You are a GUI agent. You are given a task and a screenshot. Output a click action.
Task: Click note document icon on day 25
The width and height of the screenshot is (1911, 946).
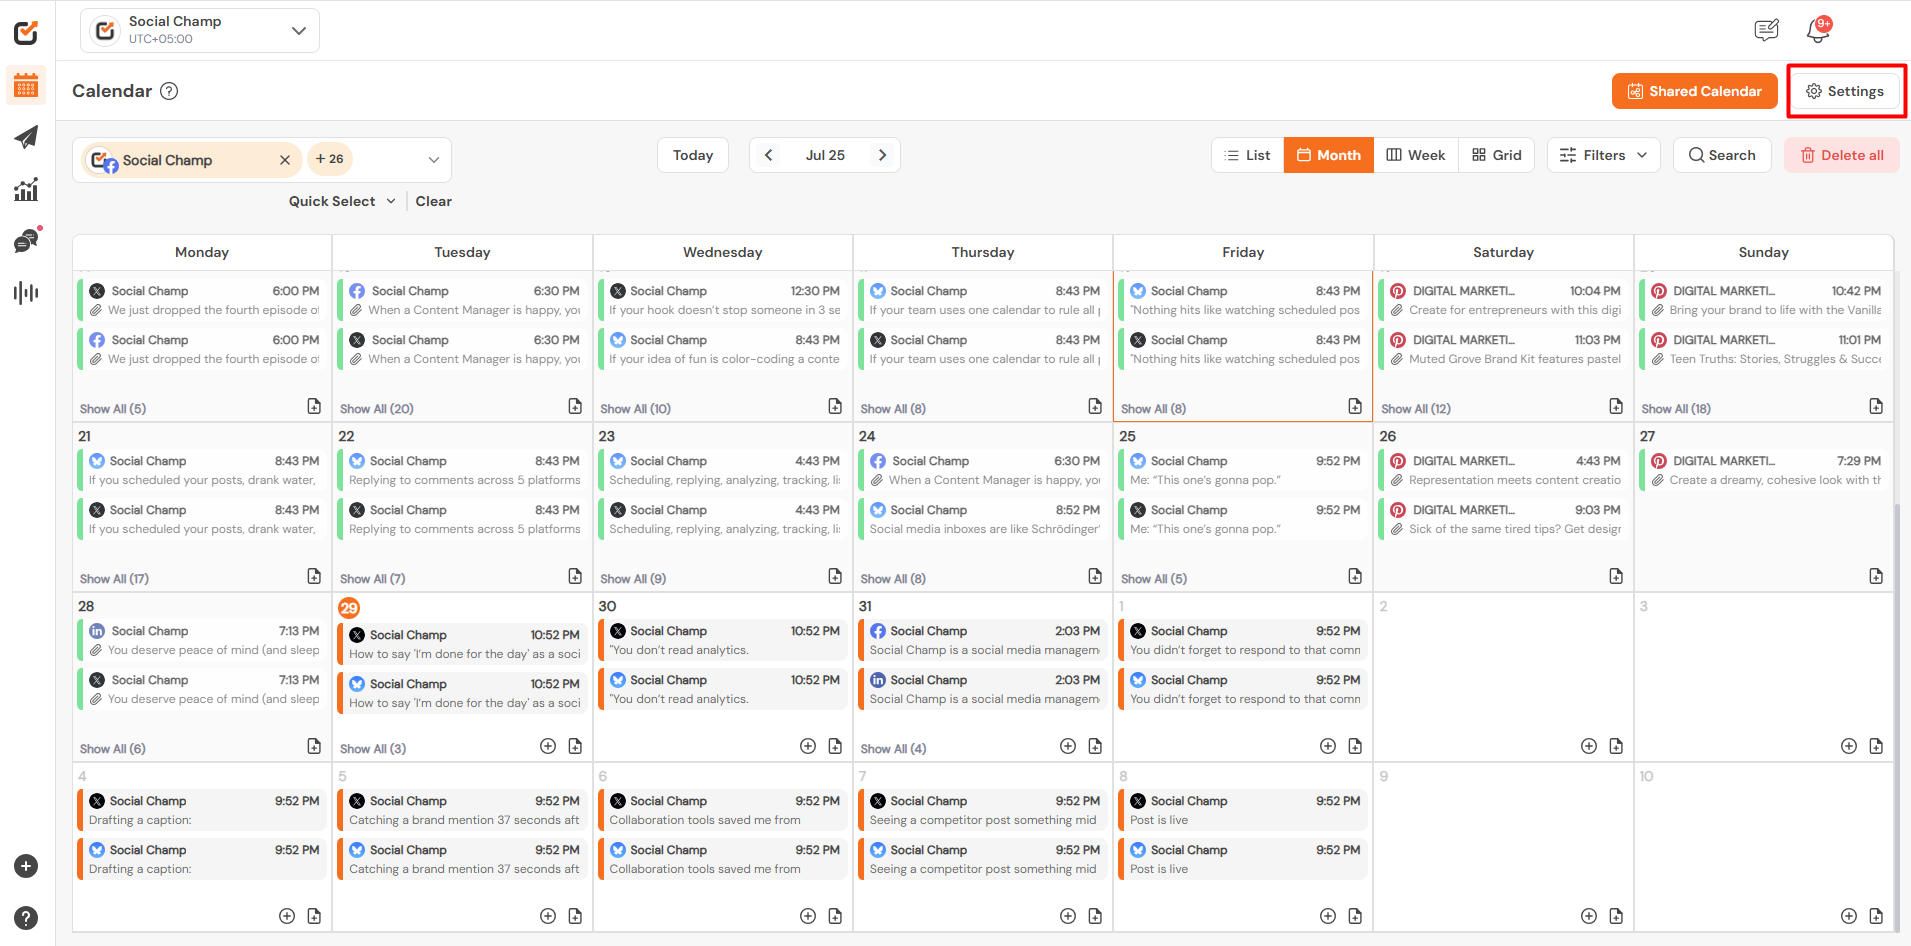(x=1355, y=576)
